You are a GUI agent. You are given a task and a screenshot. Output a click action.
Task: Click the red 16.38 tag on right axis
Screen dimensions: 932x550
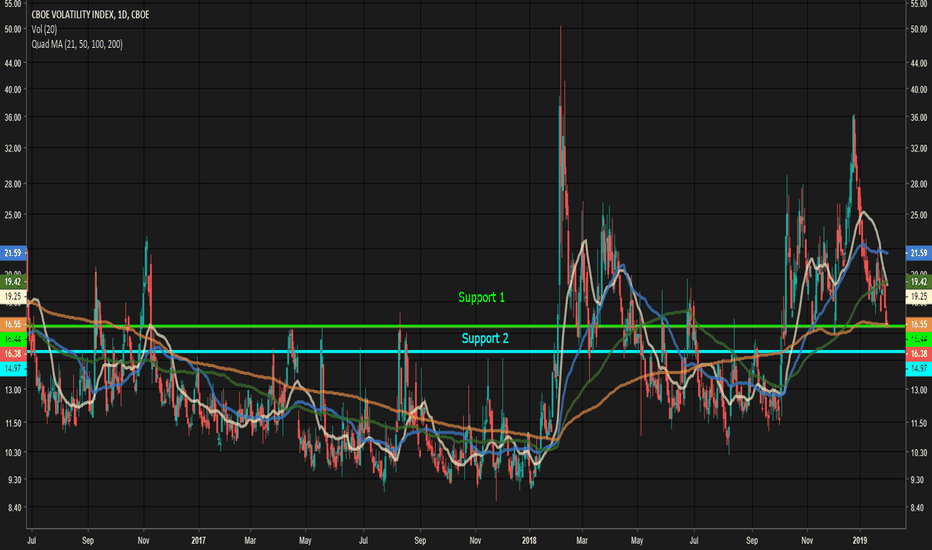pos(918,353)
